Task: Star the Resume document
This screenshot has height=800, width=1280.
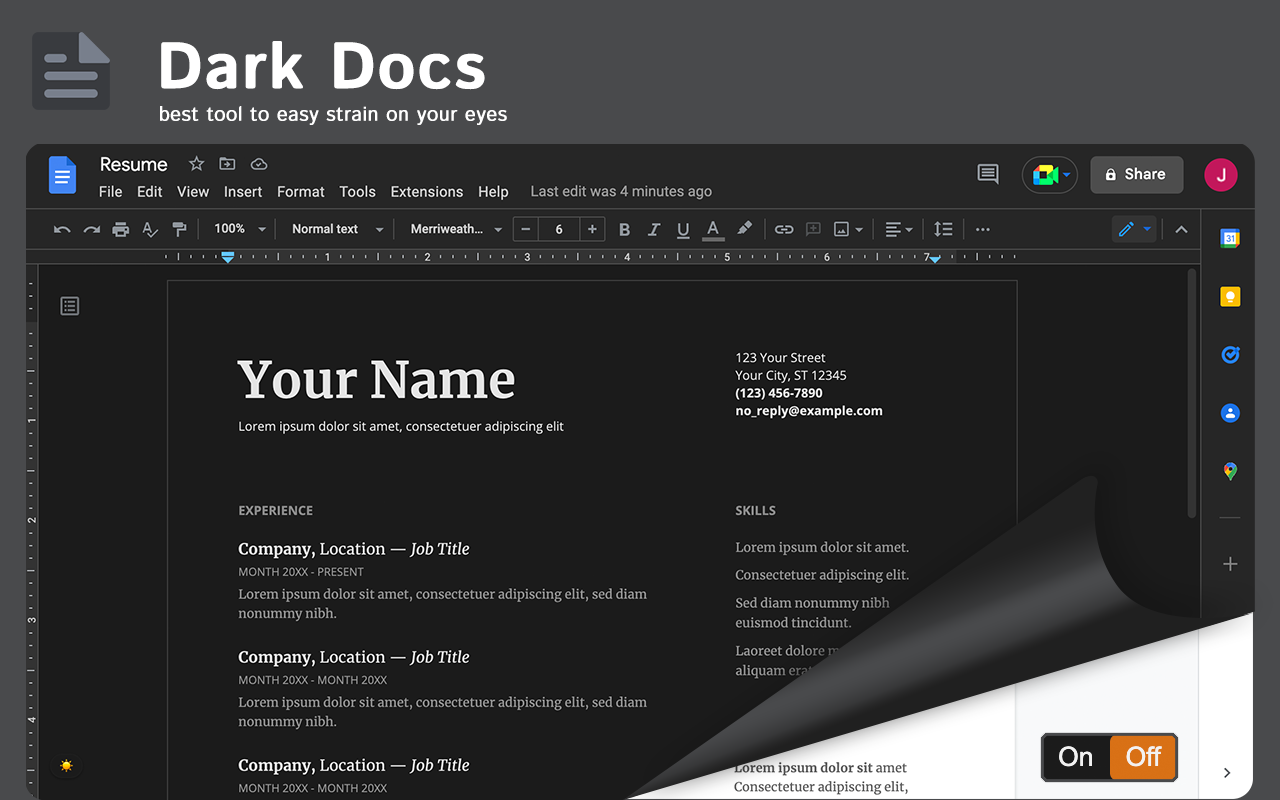Action: tap(196, 164)
